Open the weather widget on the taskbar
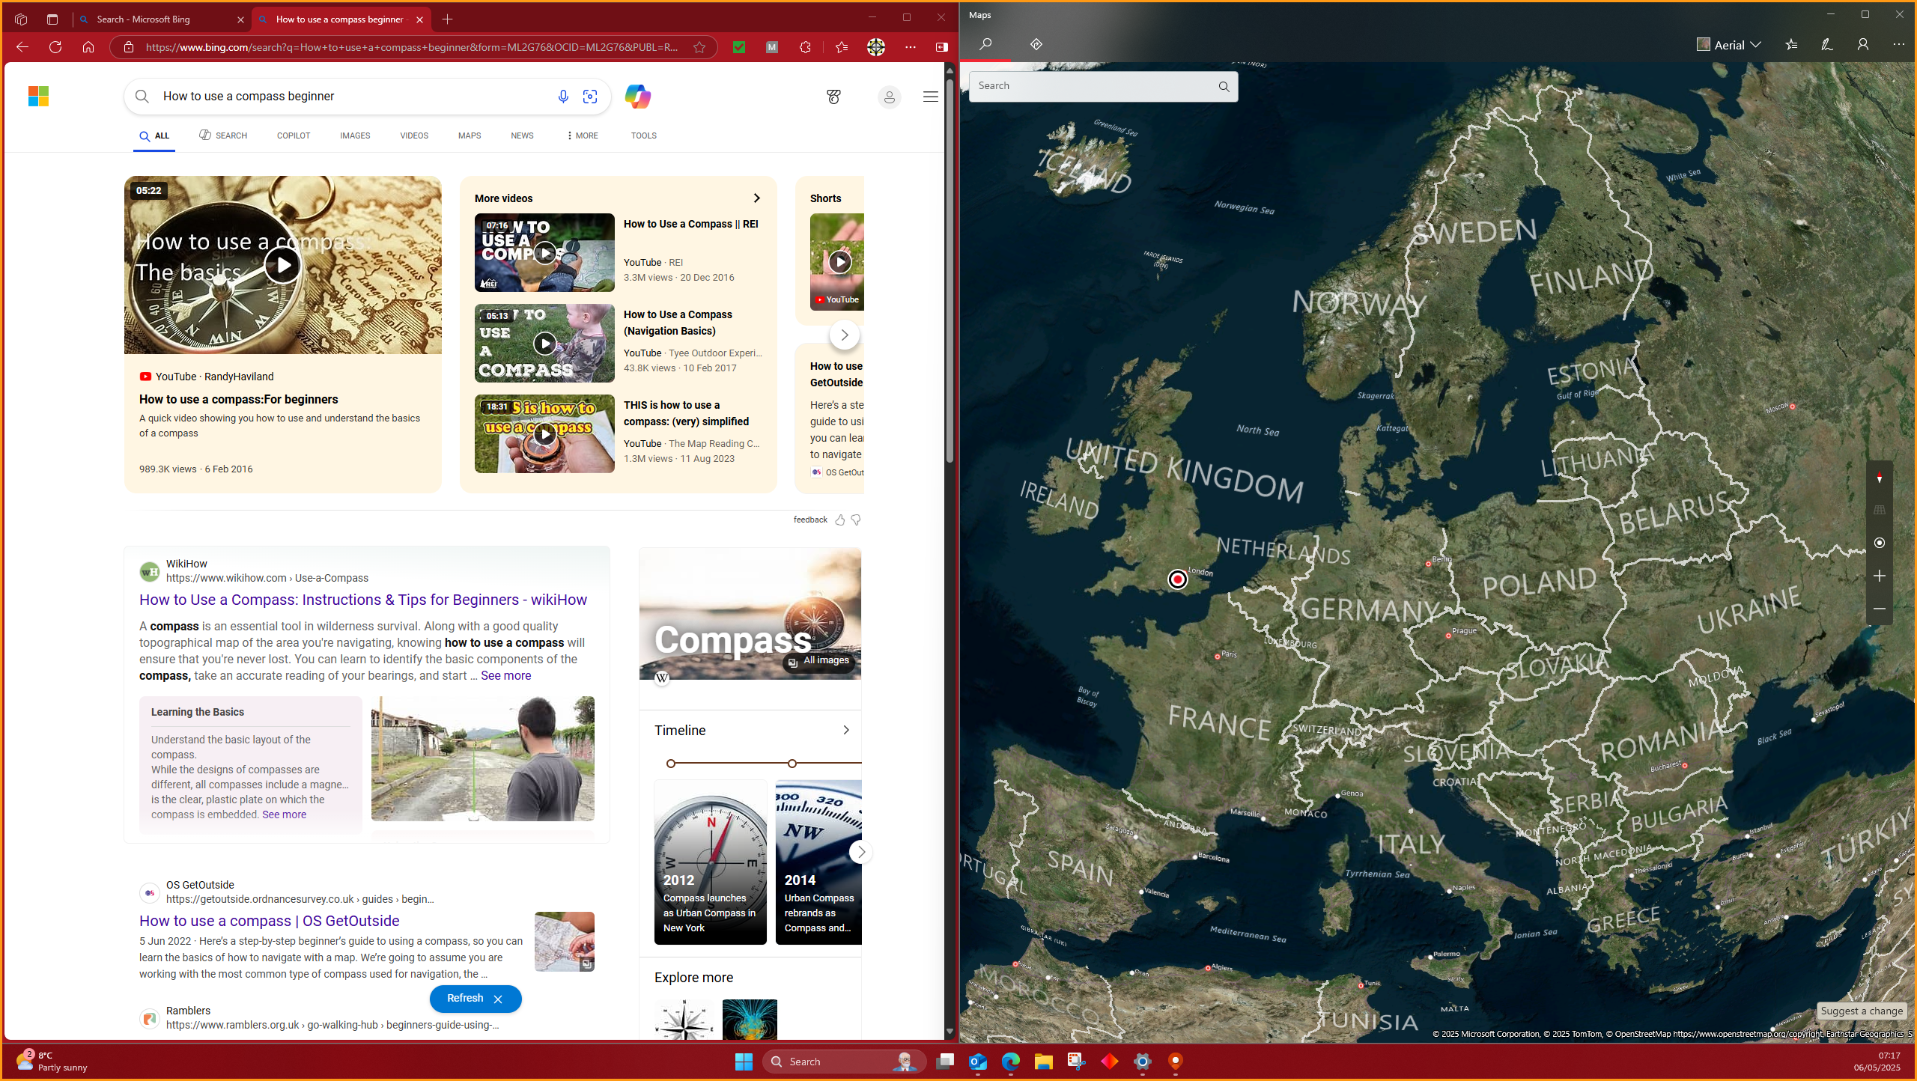This screenshot has height=1081, width=1917. pos(52,1061)
